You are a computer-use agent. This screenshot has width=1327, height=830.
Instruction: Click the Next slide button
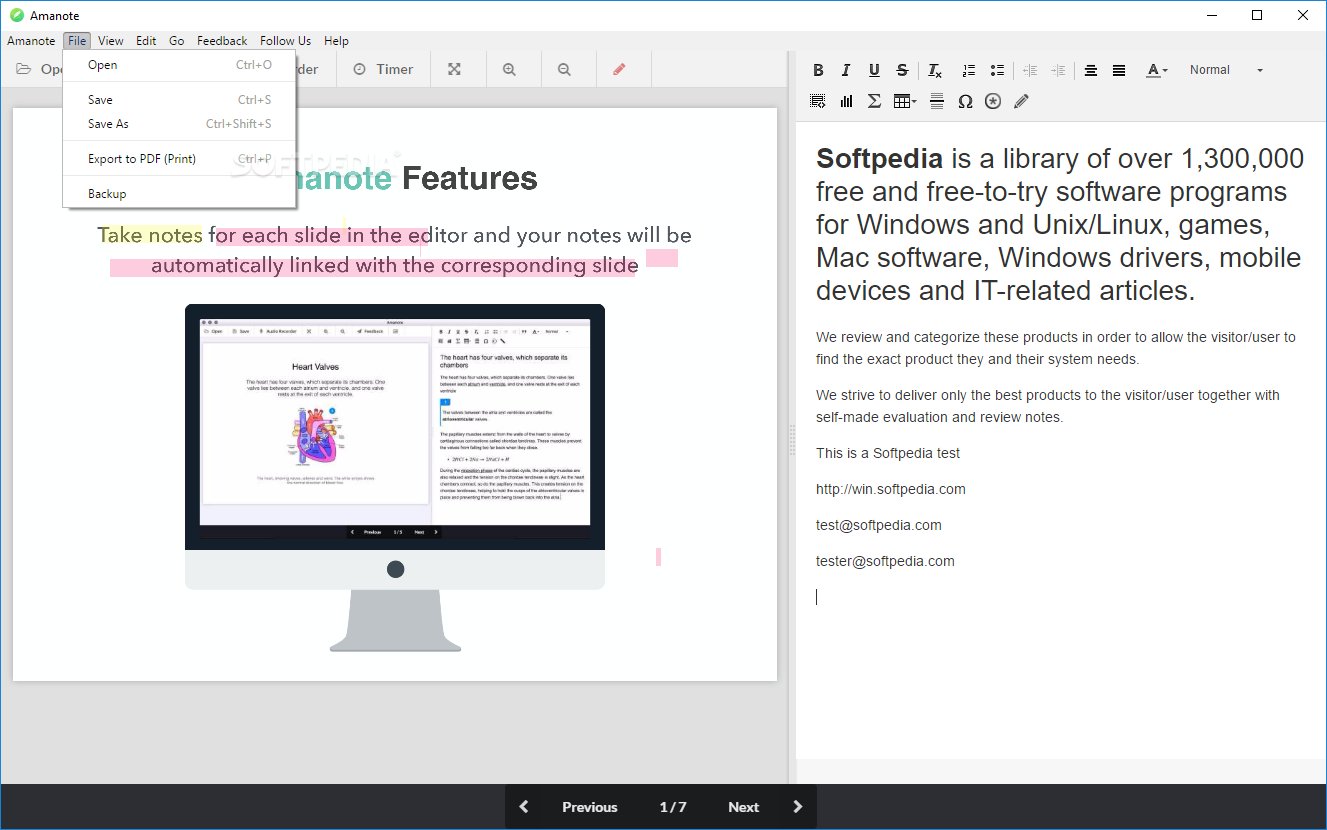point(743,807)
